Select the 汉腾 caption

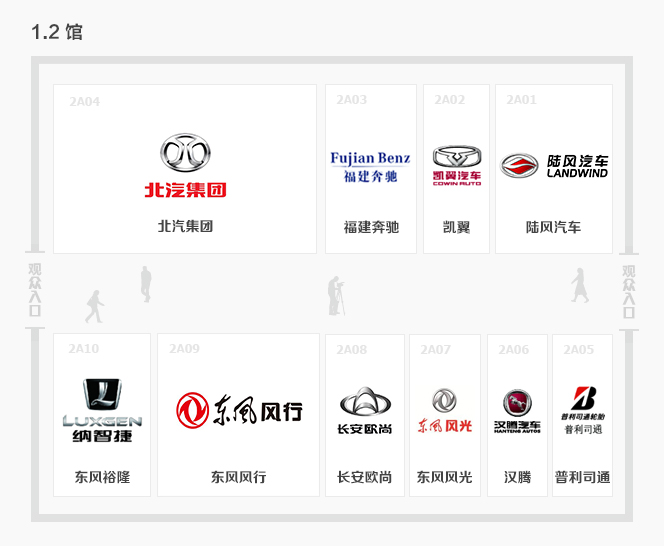click(x=517, y=477)
